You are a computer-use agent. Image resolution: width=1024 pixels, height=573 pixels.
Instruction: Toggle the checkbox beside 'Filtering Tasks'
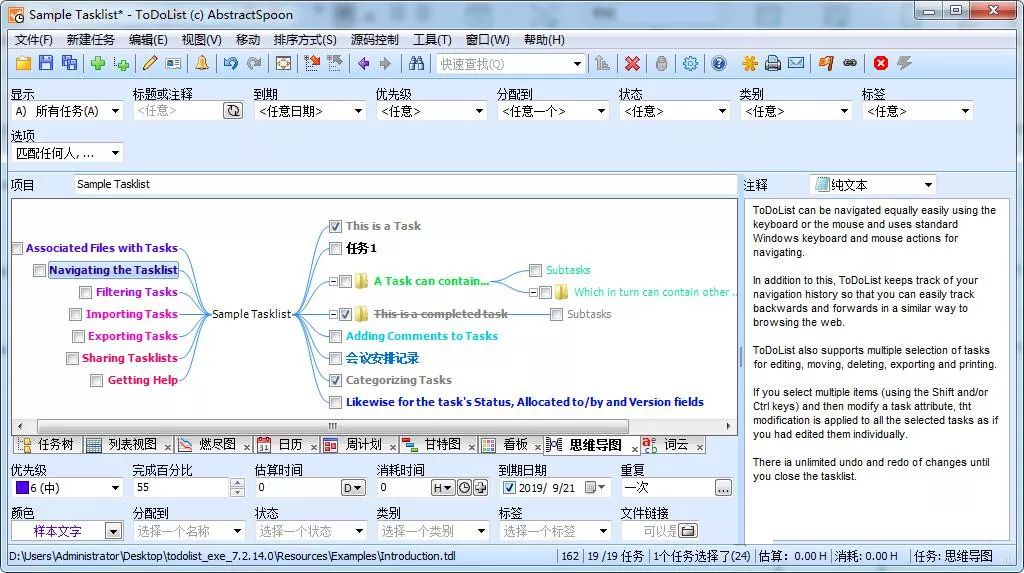coord(86,293)
